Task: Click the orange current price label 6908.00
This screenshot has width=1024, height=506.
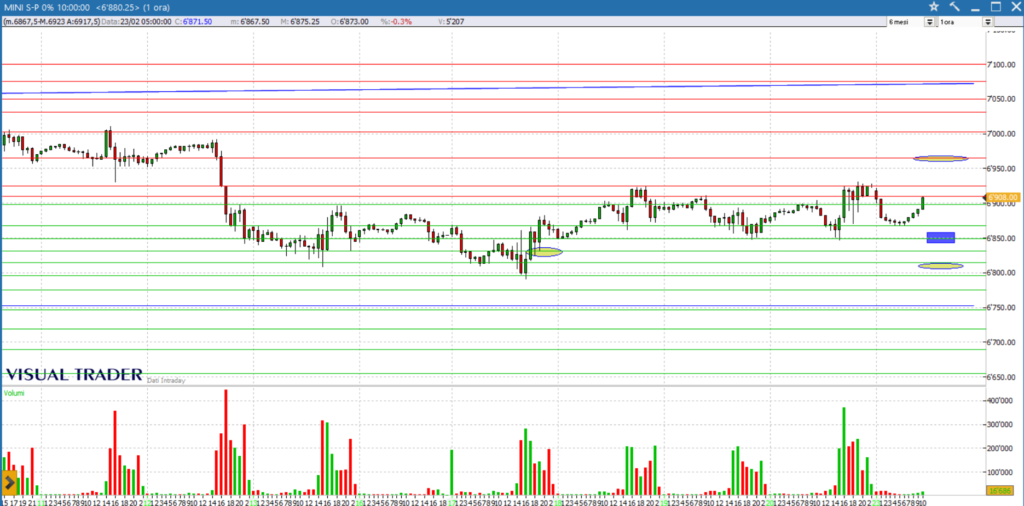Action: tap(1003, 197)
